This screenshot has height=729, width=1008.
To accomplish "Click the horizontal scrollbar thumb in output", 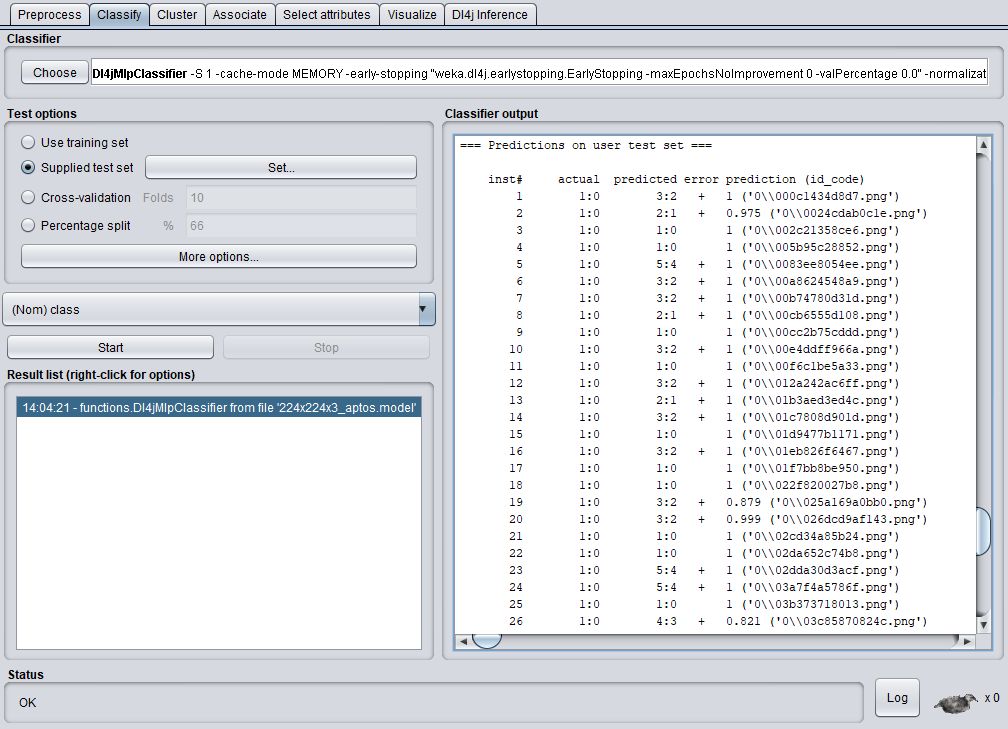I will click(487, 641).
